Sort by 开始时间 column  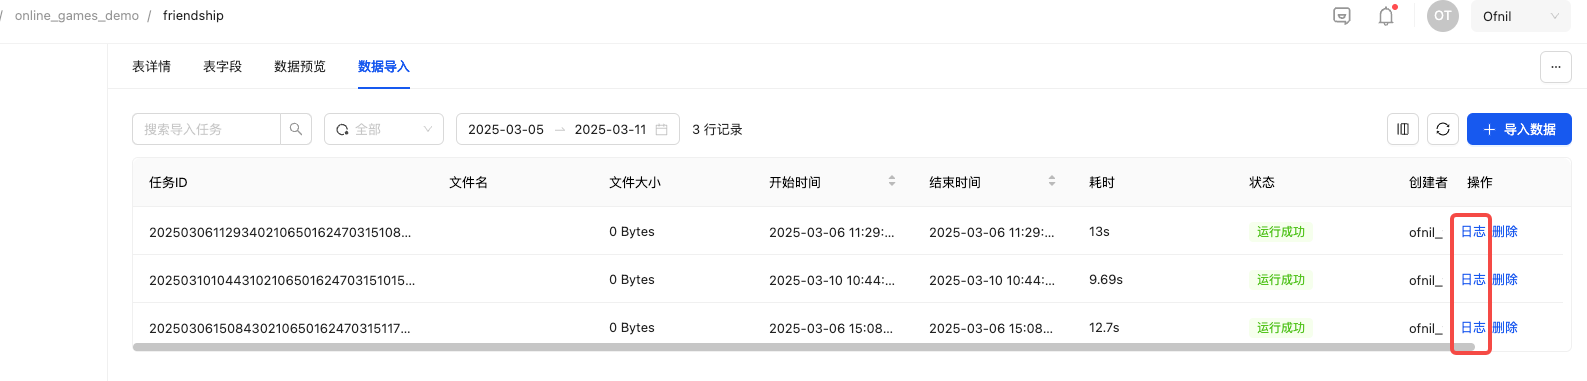892,182
